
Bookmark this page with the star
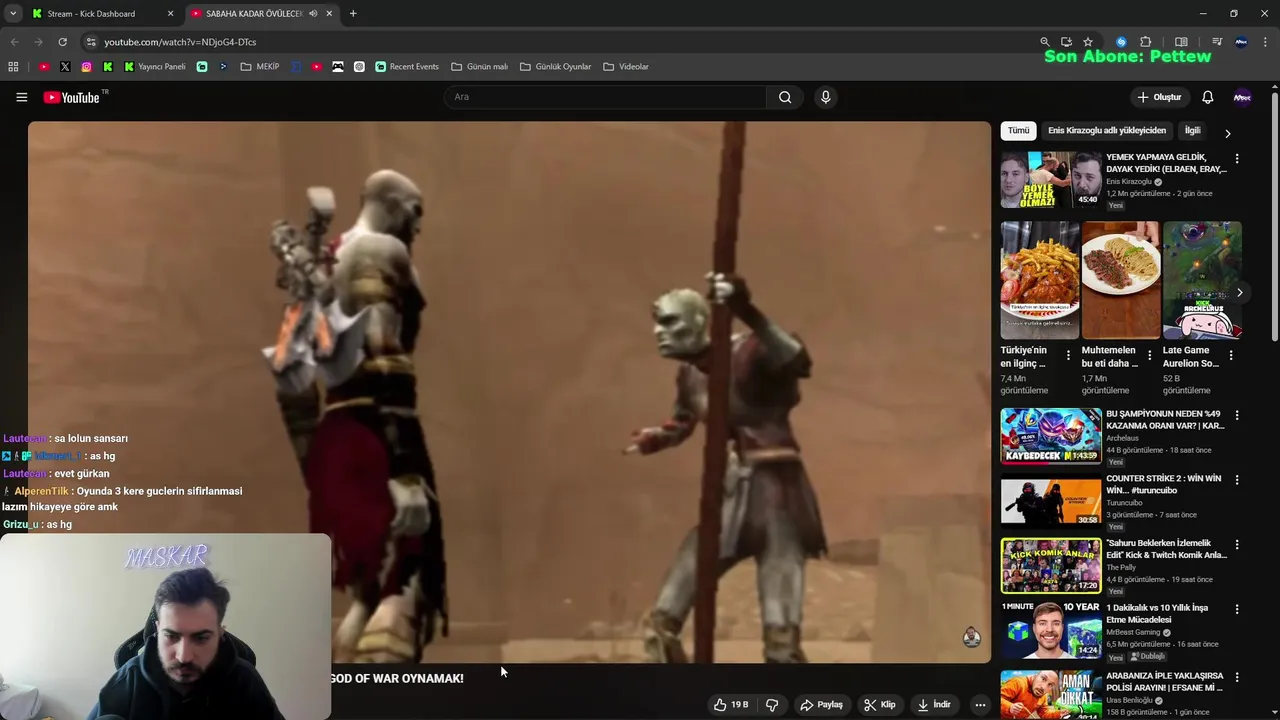pos(1088,42)
